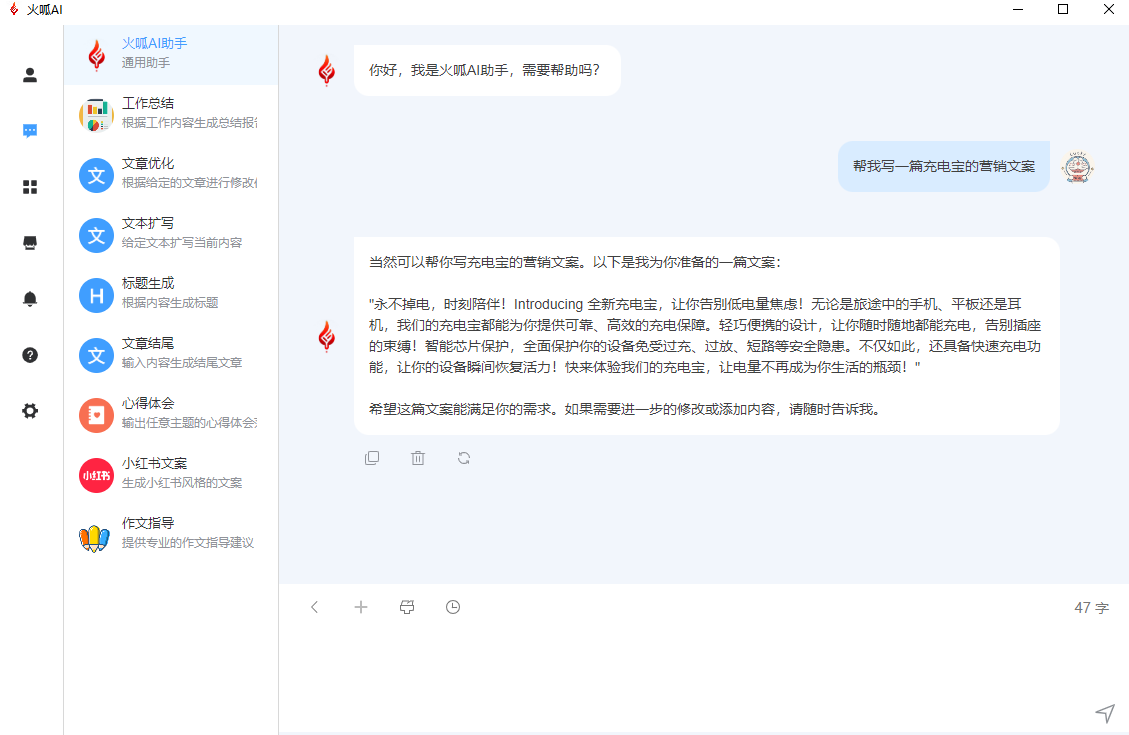Delete the AI response message
The height and width of the screenshot is (735, 1129).
click(x=418, y=458)
